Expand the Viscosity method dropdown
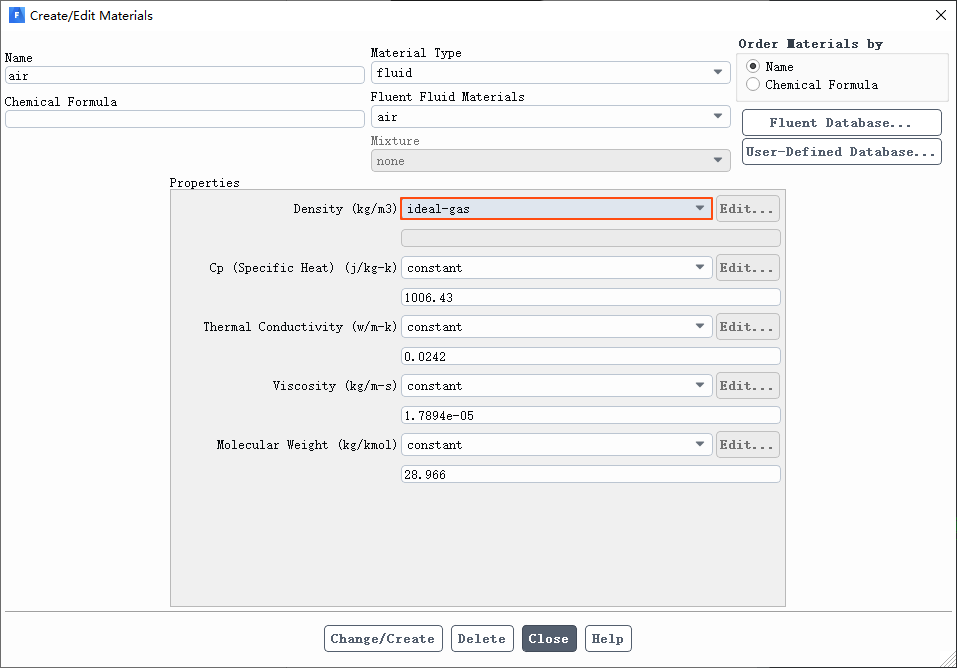957x668 pixels. (x=556, y=386)
